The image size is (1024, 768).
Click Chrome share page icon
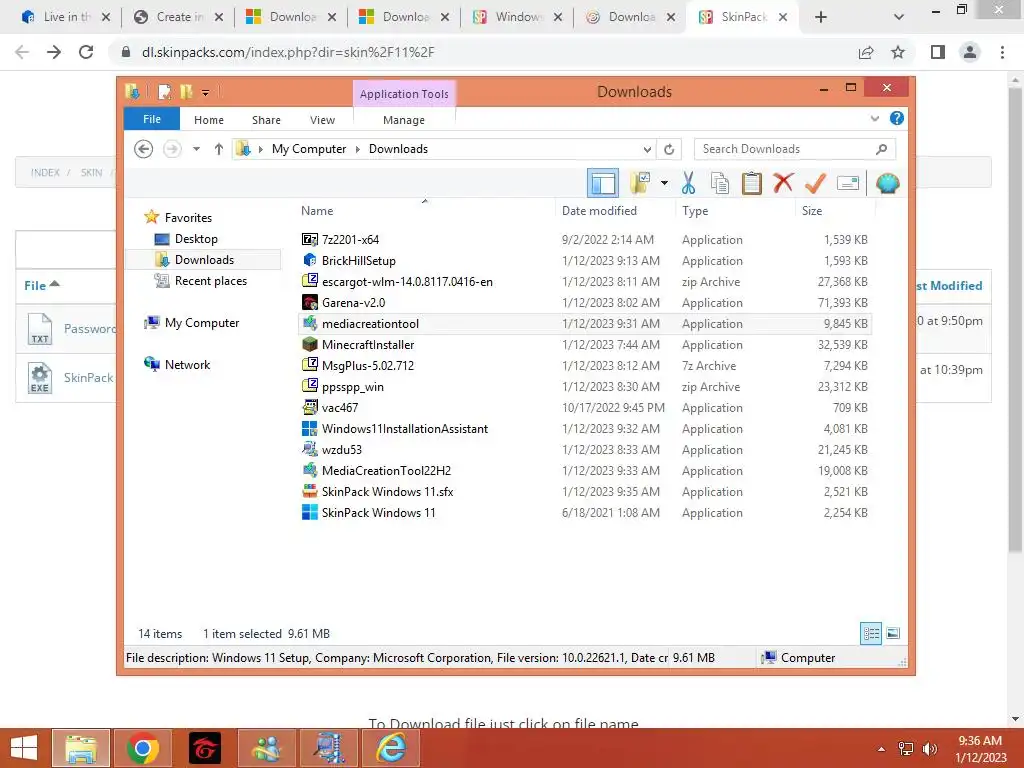tap(866, 52)
